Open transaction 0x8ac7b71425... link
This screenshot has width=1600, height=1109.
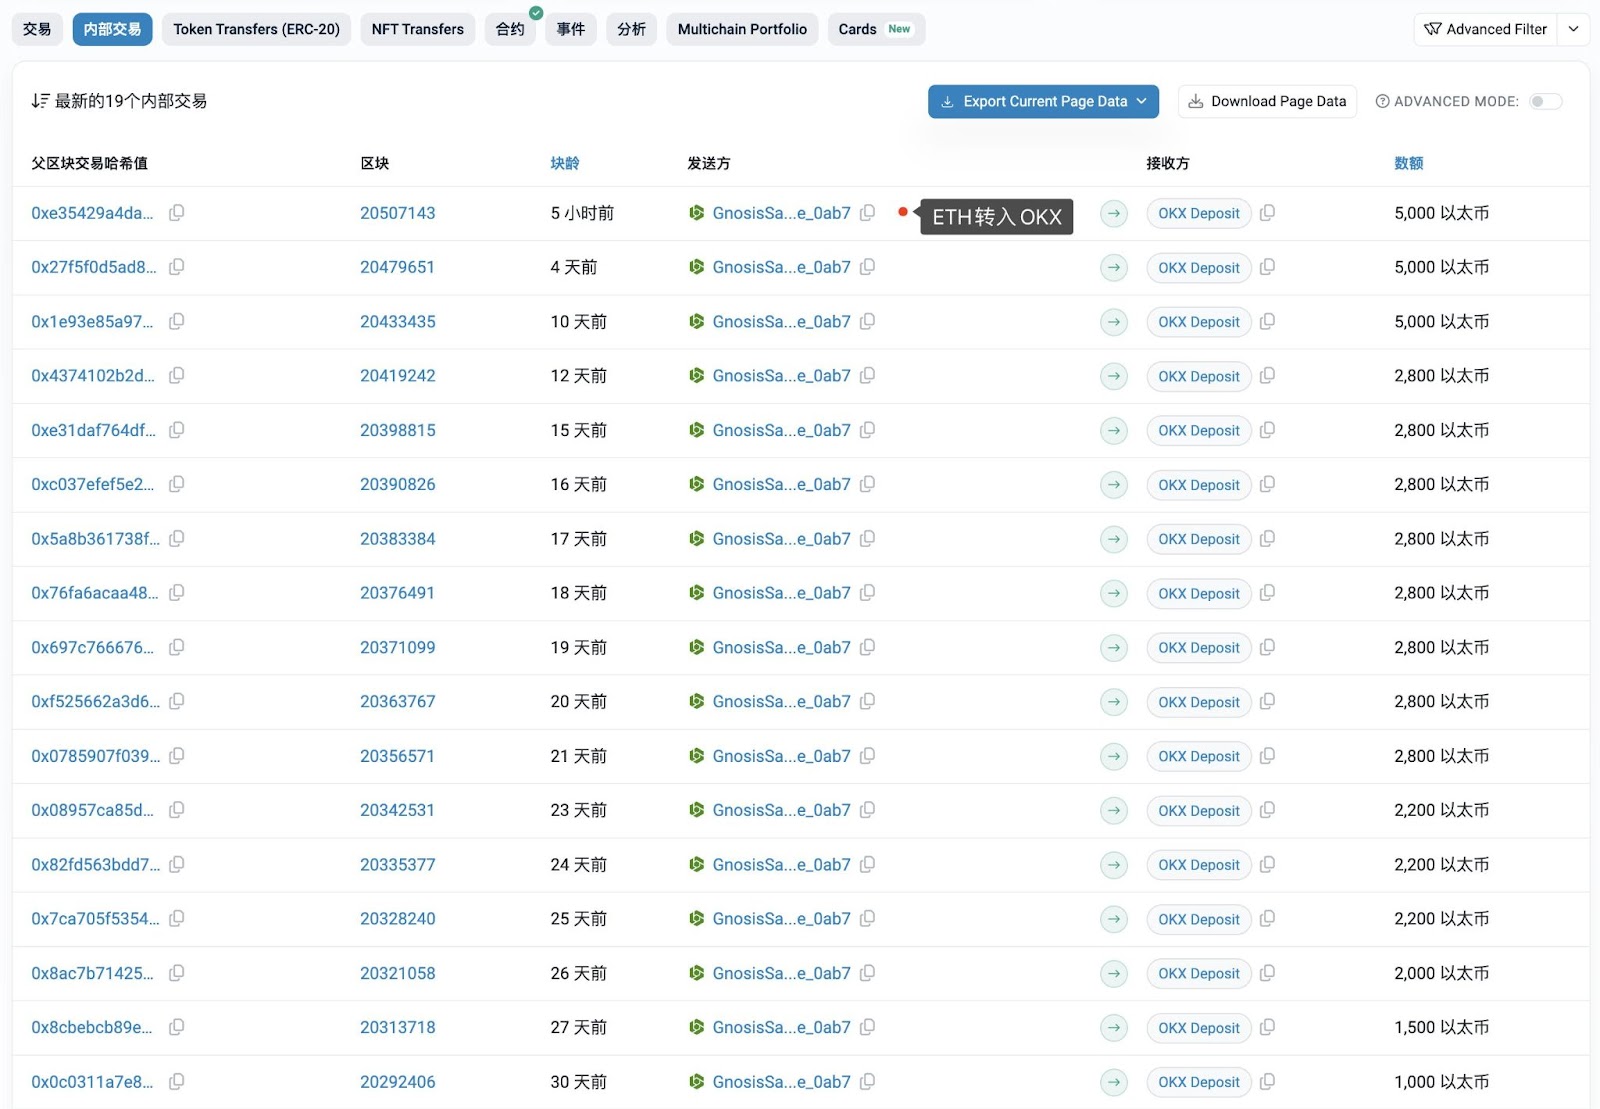point(93,973)
